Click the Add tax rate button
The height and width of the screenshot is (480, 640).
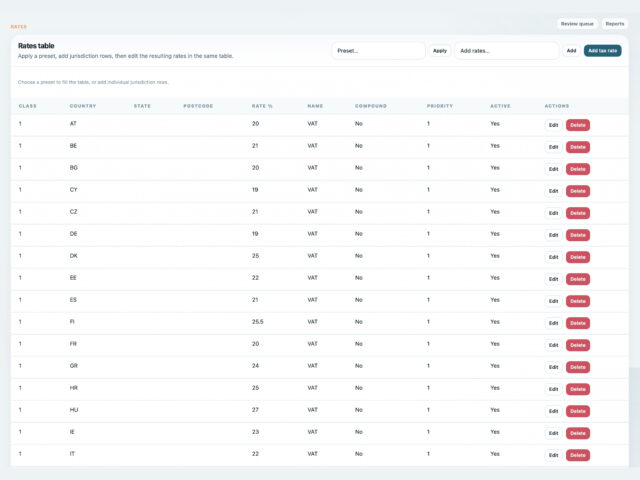[602, 51]
